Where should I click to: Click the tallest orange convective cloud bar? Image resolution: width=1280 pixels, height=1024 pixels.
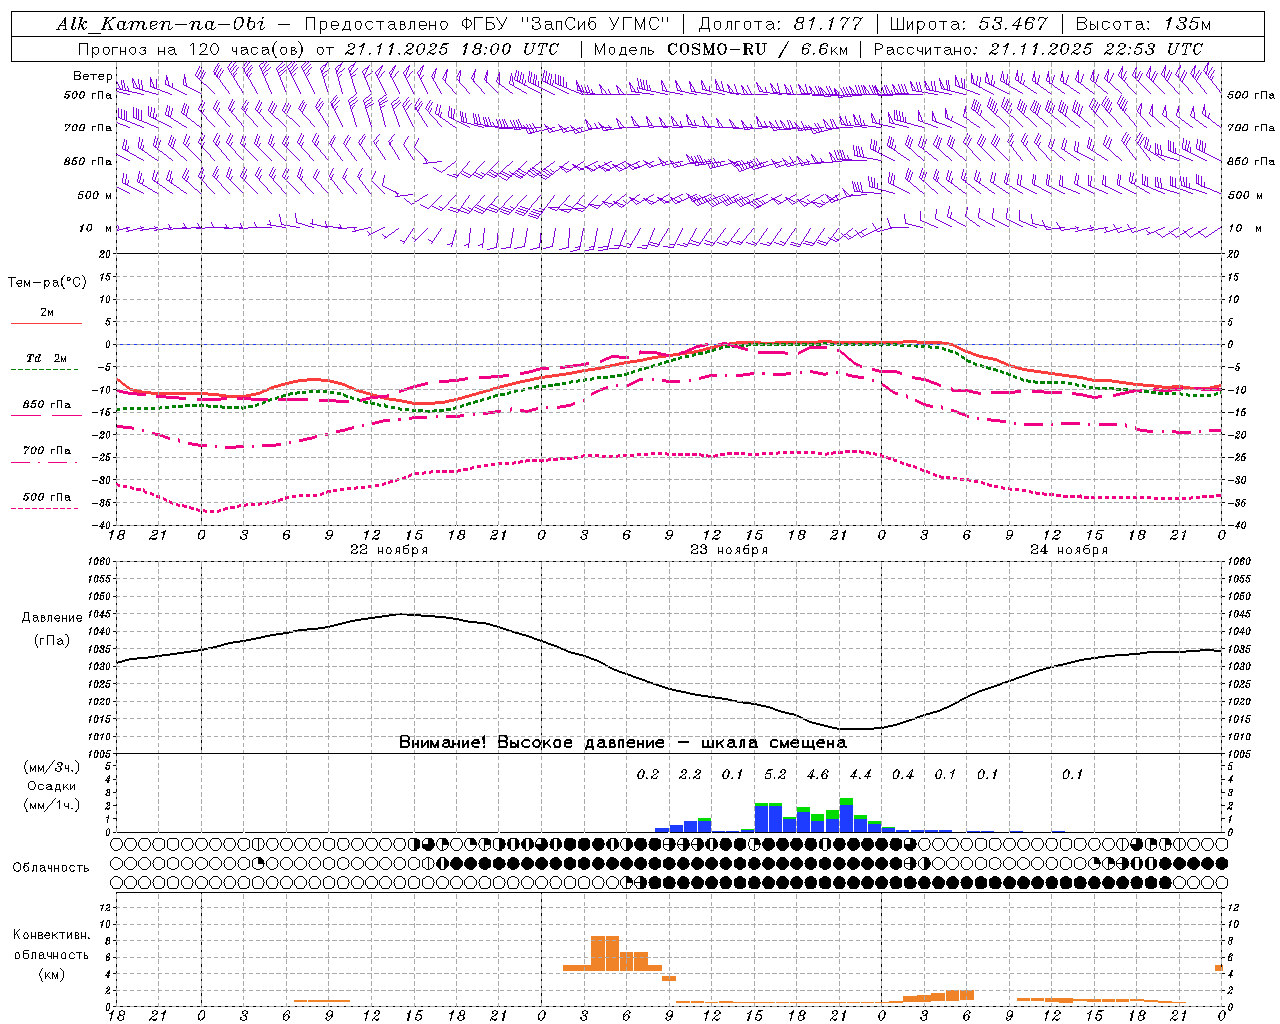605,953
